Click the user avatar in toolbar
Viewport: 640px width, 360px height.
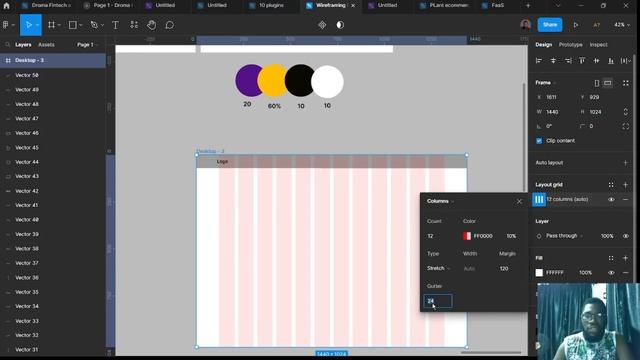point(526,24)
